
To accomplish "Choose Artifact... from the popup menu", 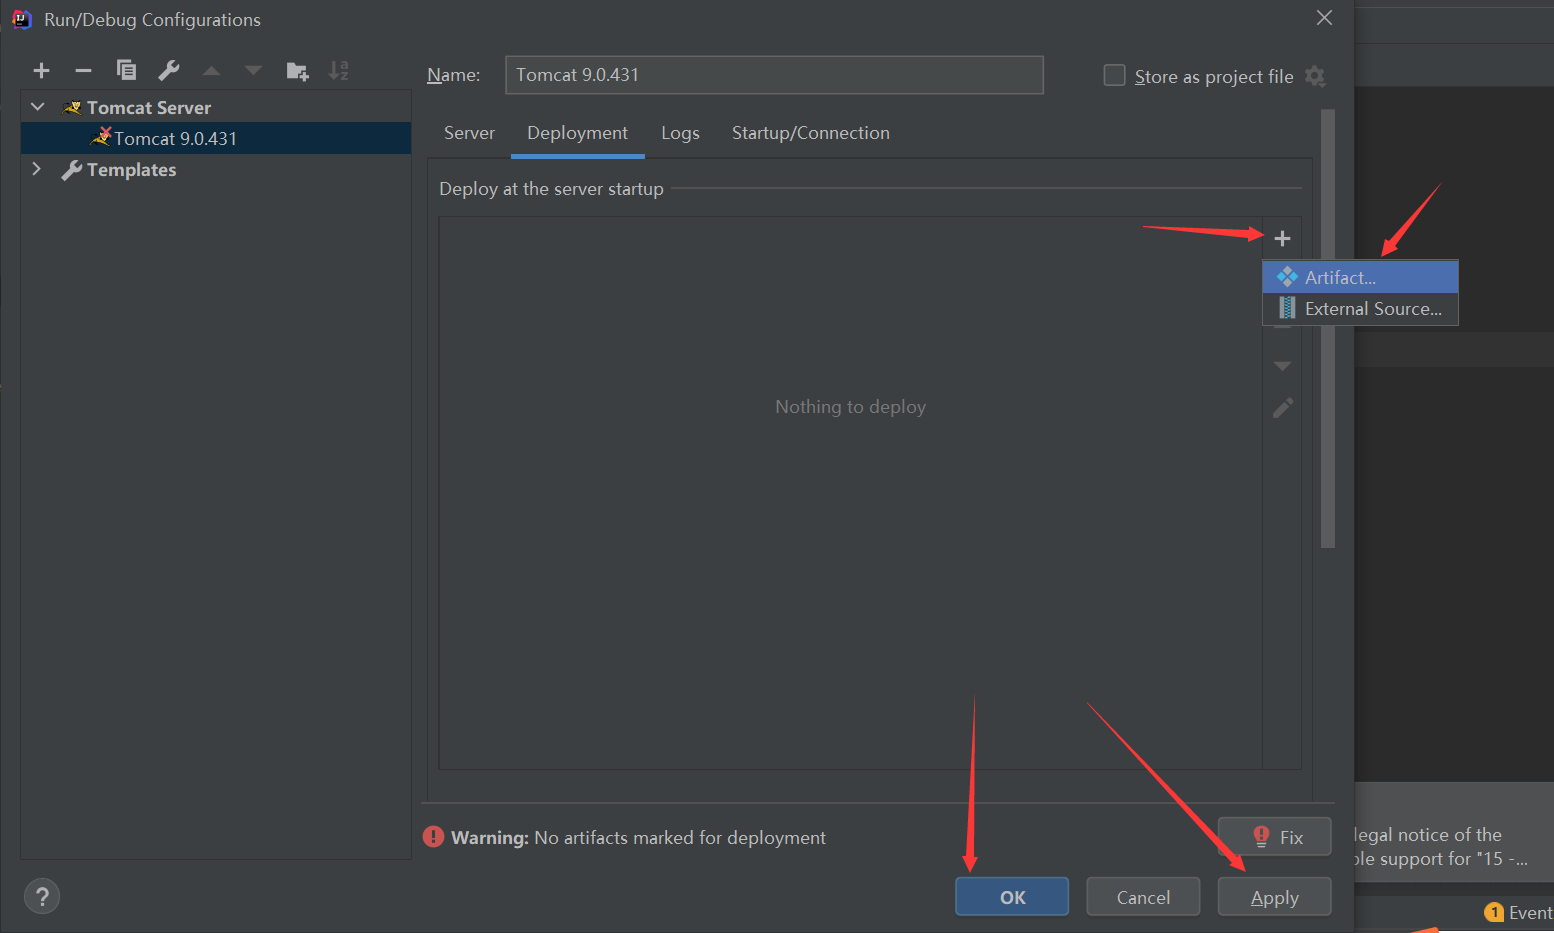I will (x=1360, y=277).
